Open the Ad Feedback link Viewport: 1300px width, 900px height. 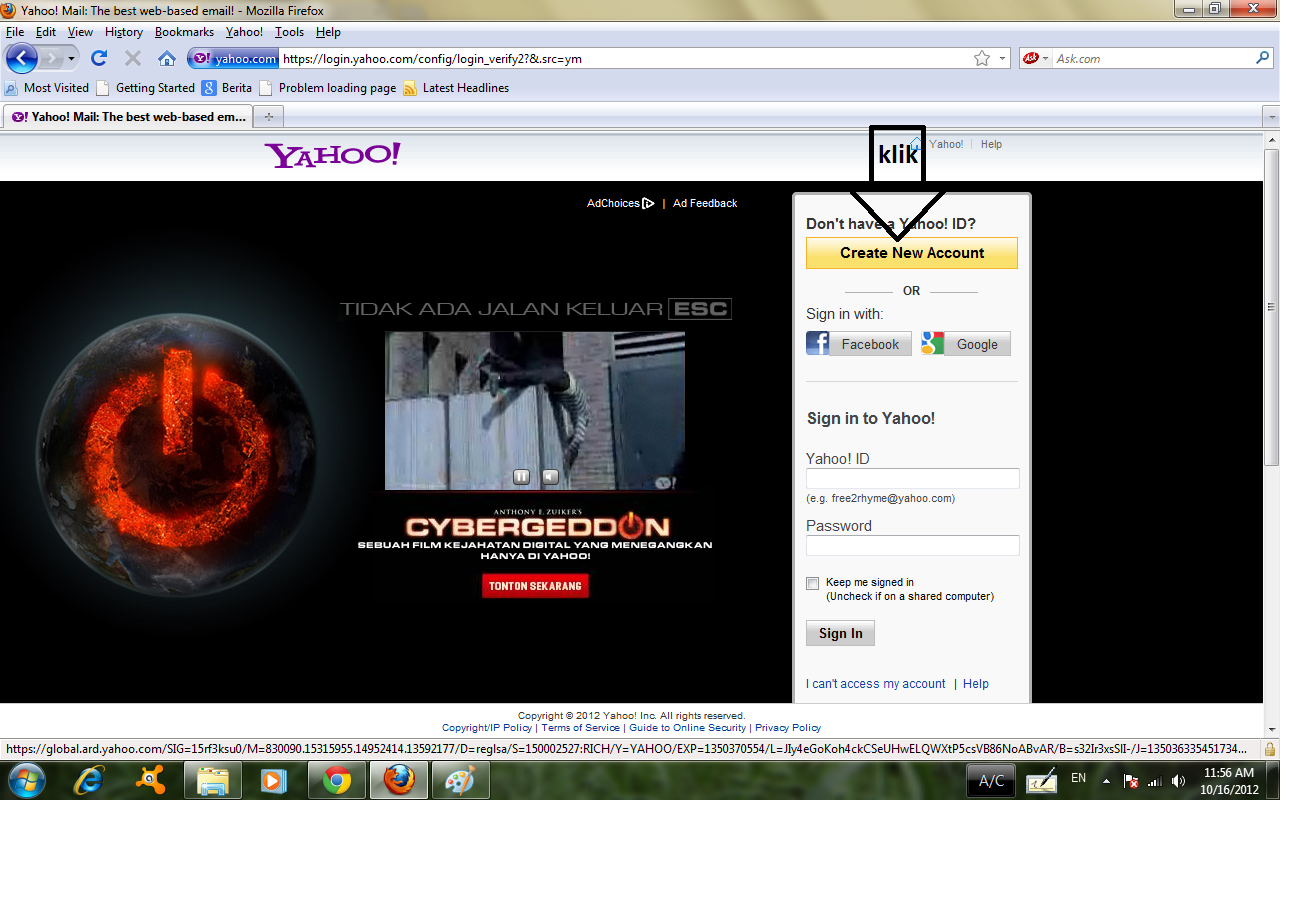(x=705, y=203)
